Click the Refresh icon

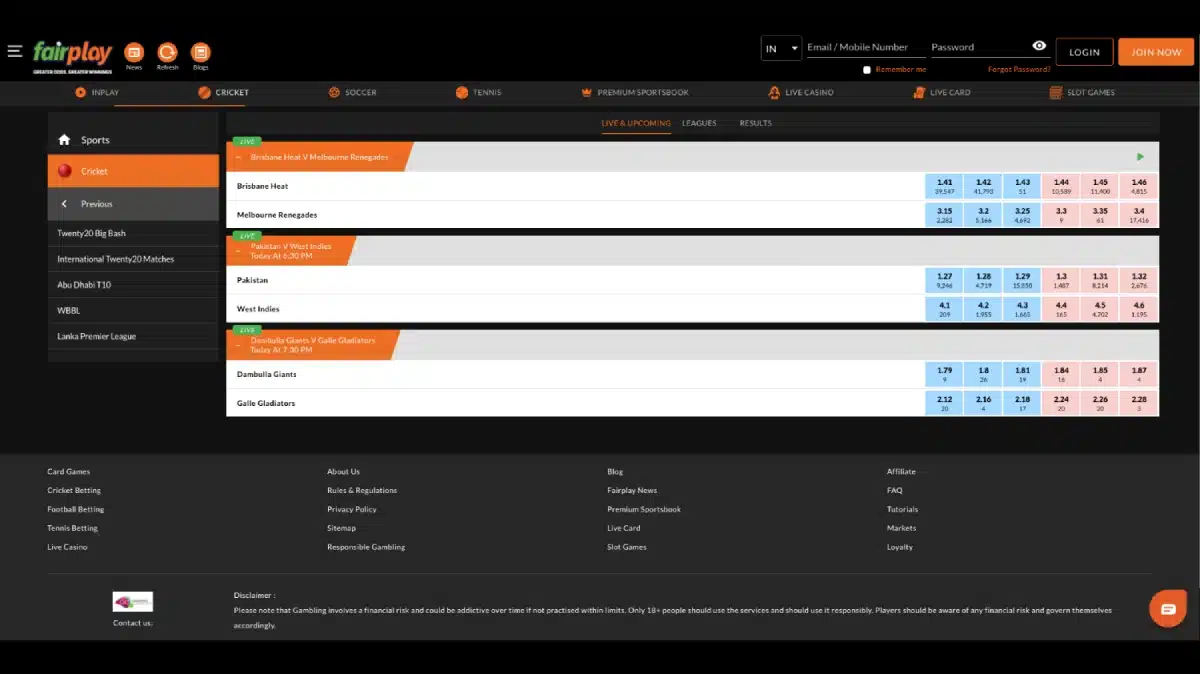167,52
